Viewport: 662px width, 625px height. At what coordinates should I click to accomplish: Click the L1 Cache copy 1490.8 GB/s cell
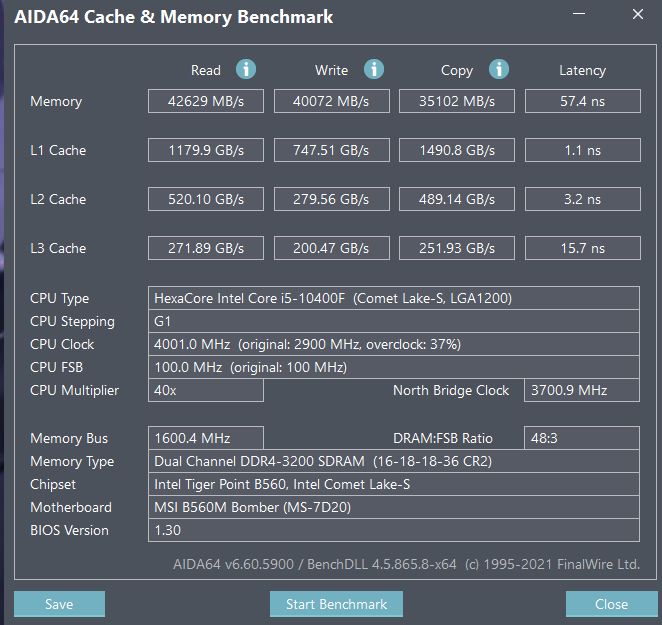point(457,150)
